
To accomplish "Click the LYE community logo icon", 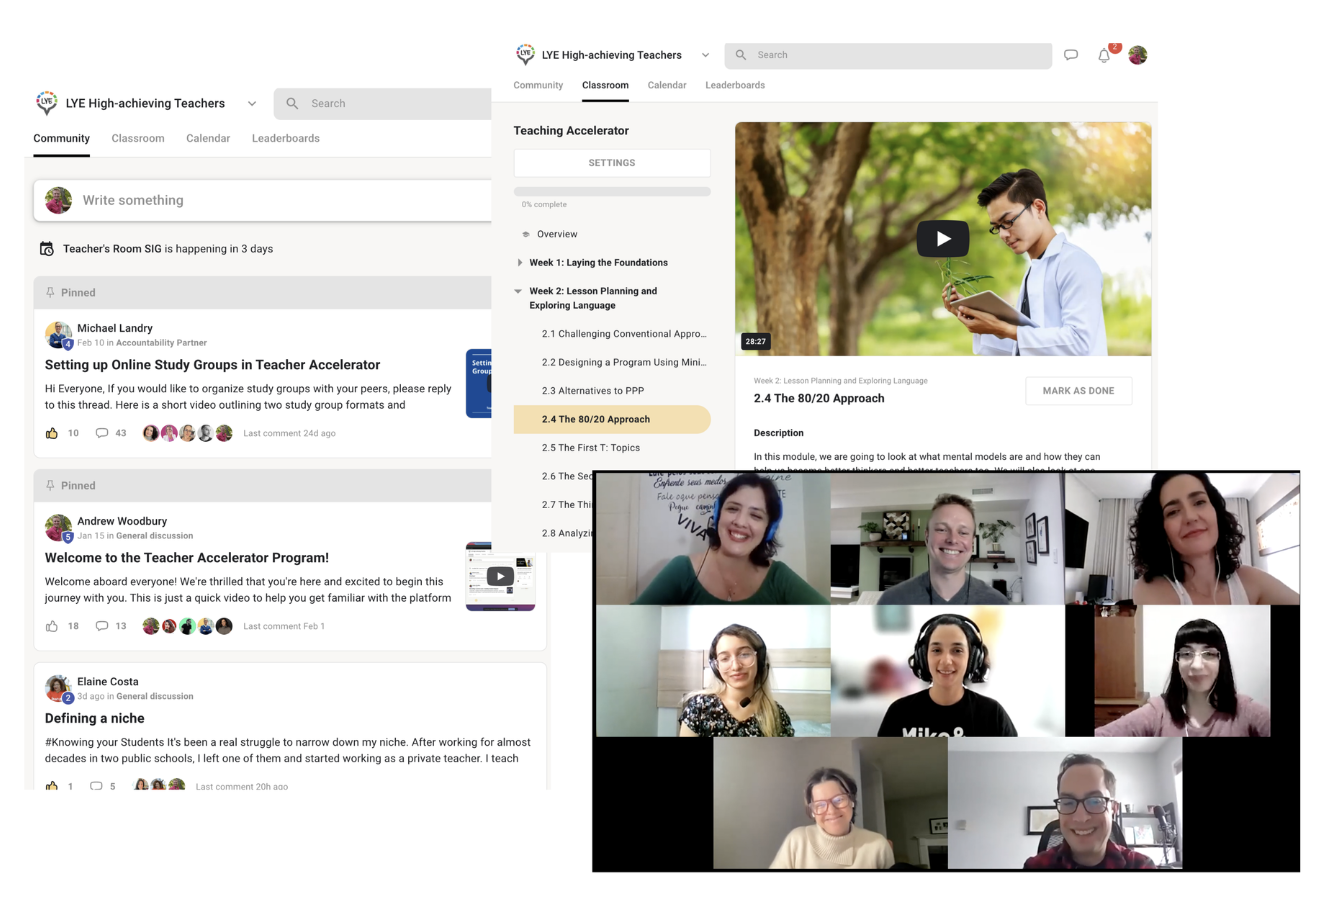I will coord(526,54).
